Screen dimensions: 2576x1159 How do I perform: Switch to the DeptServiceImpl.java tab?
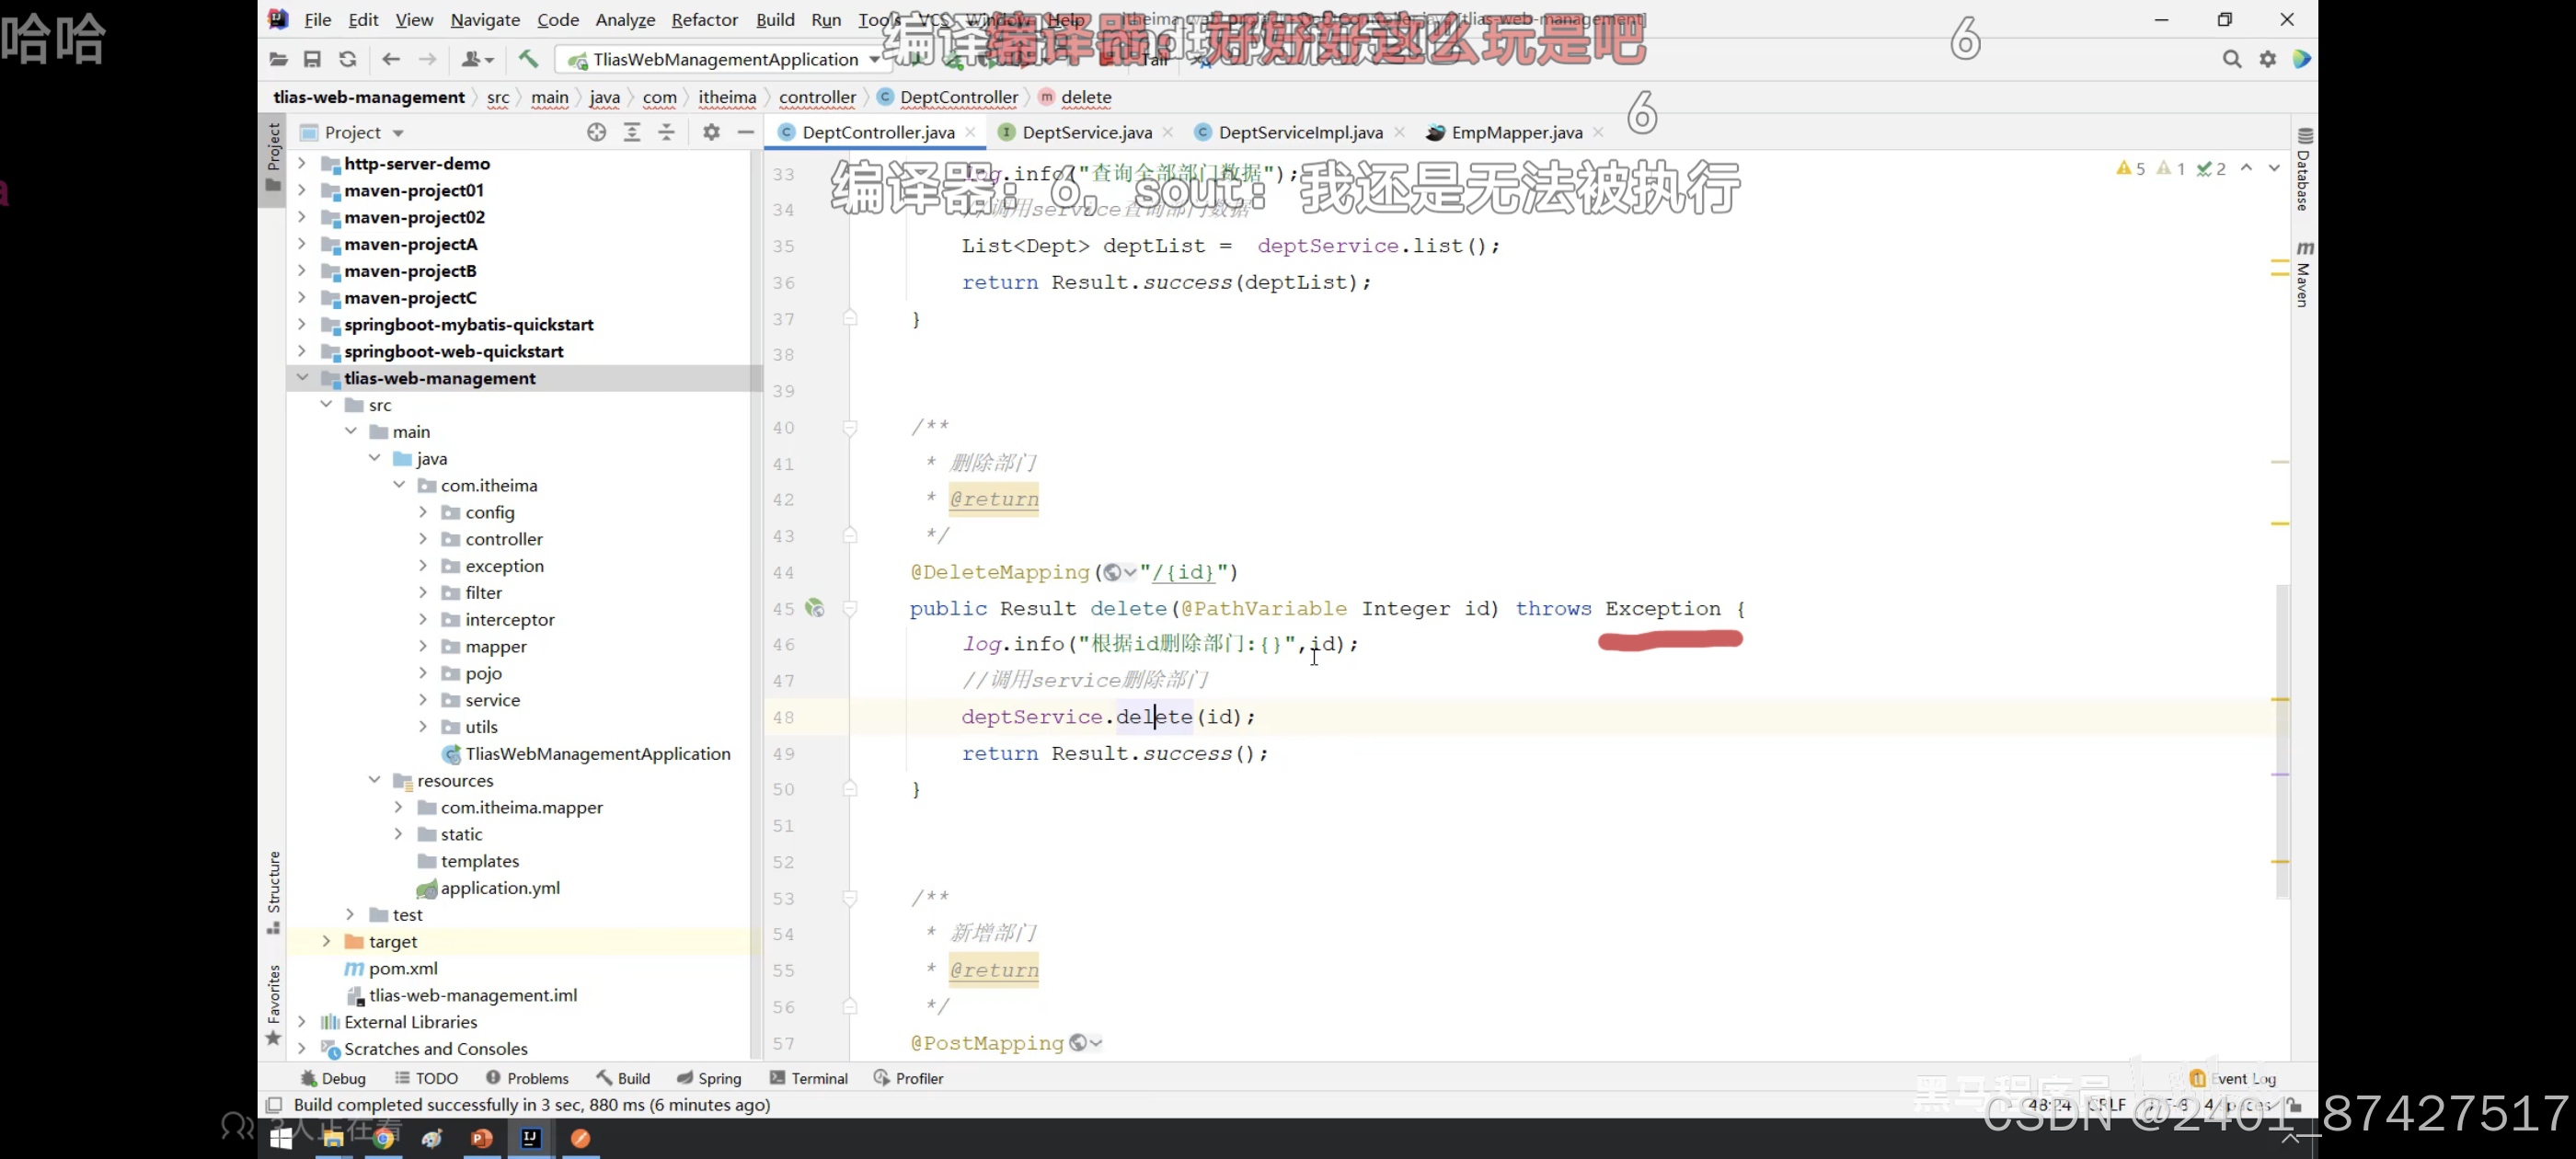[x=1299, y=132]
